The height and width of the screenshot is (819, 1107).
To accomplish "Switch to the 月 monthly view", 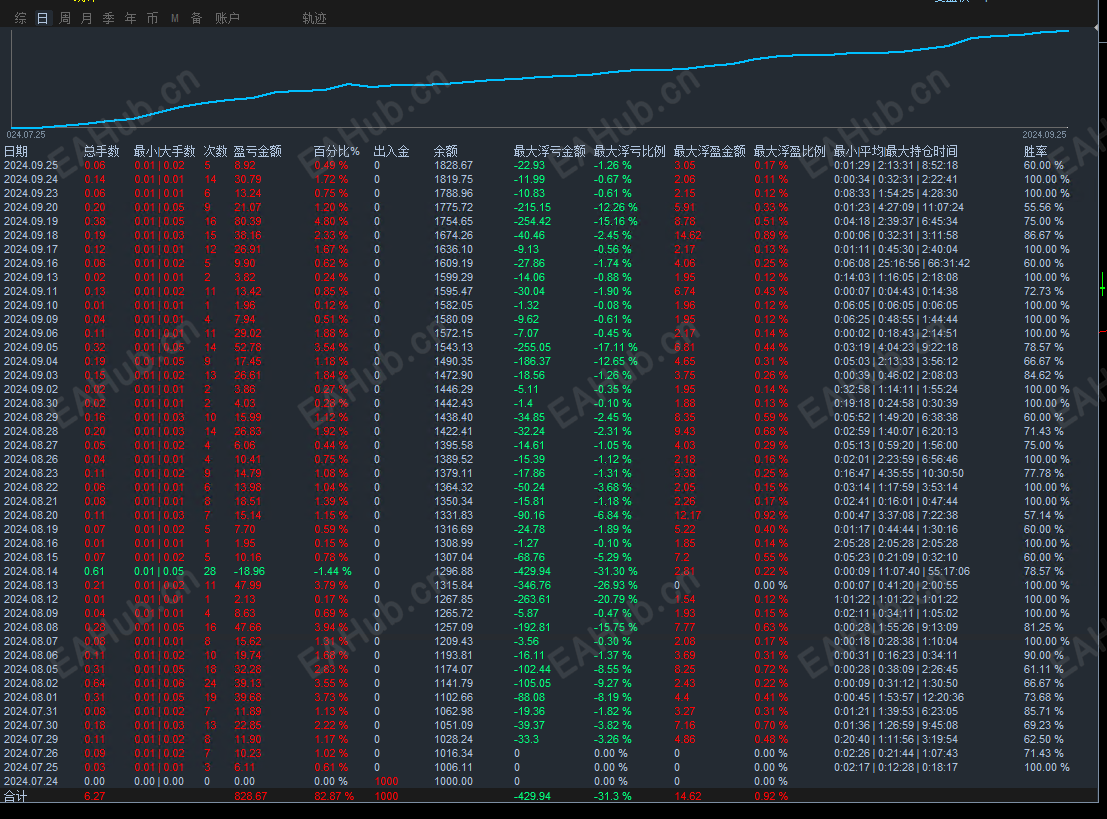I will coord(87,18).
